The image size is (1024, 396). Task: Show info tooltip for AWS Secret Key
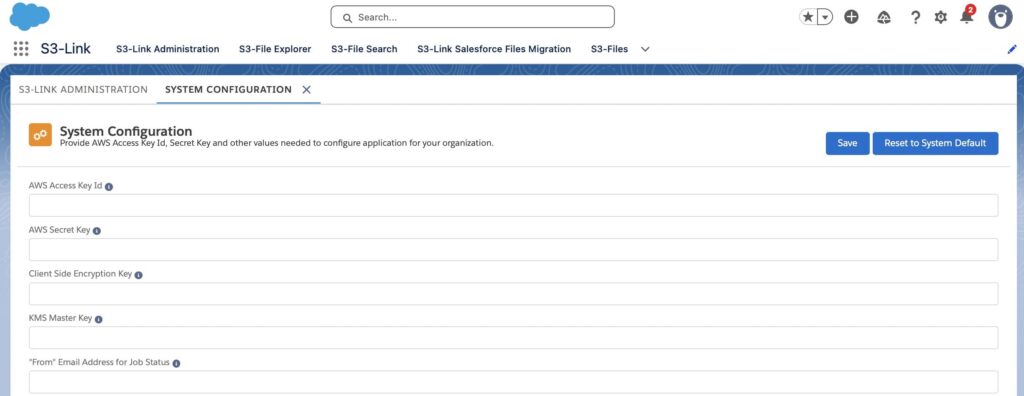click(97, 231)
